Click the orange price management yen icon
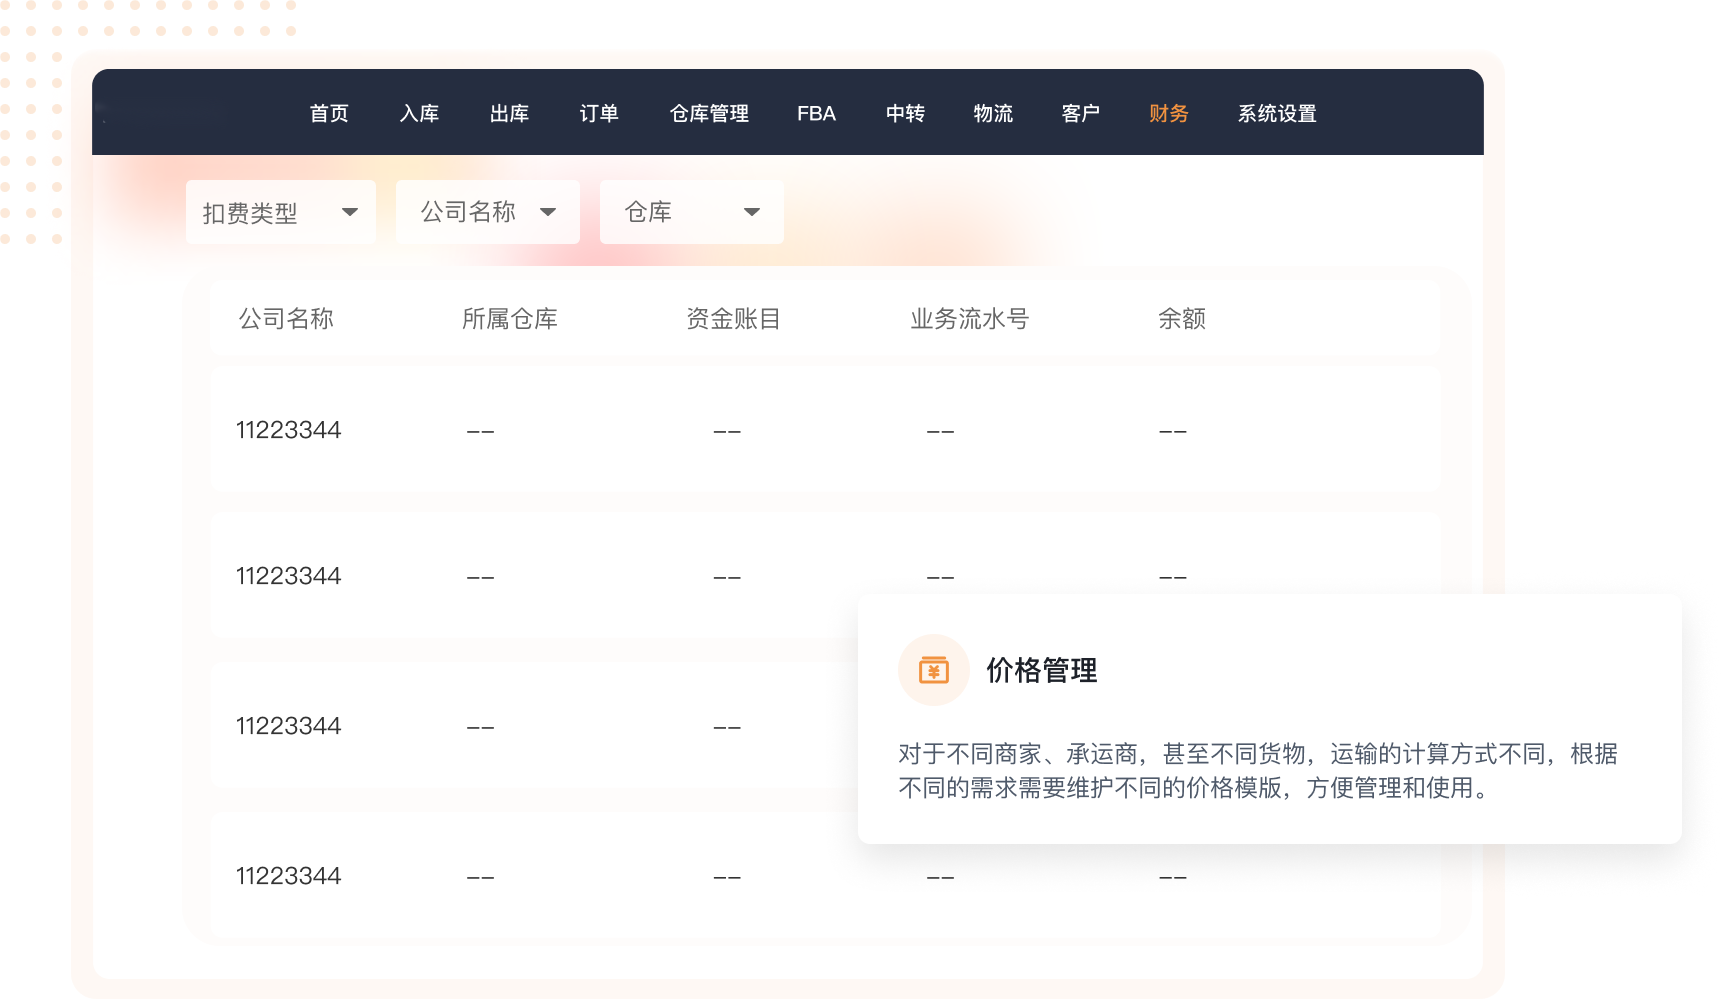The height and width of the screenshot is (1005, 1722). tap(933, 670)
